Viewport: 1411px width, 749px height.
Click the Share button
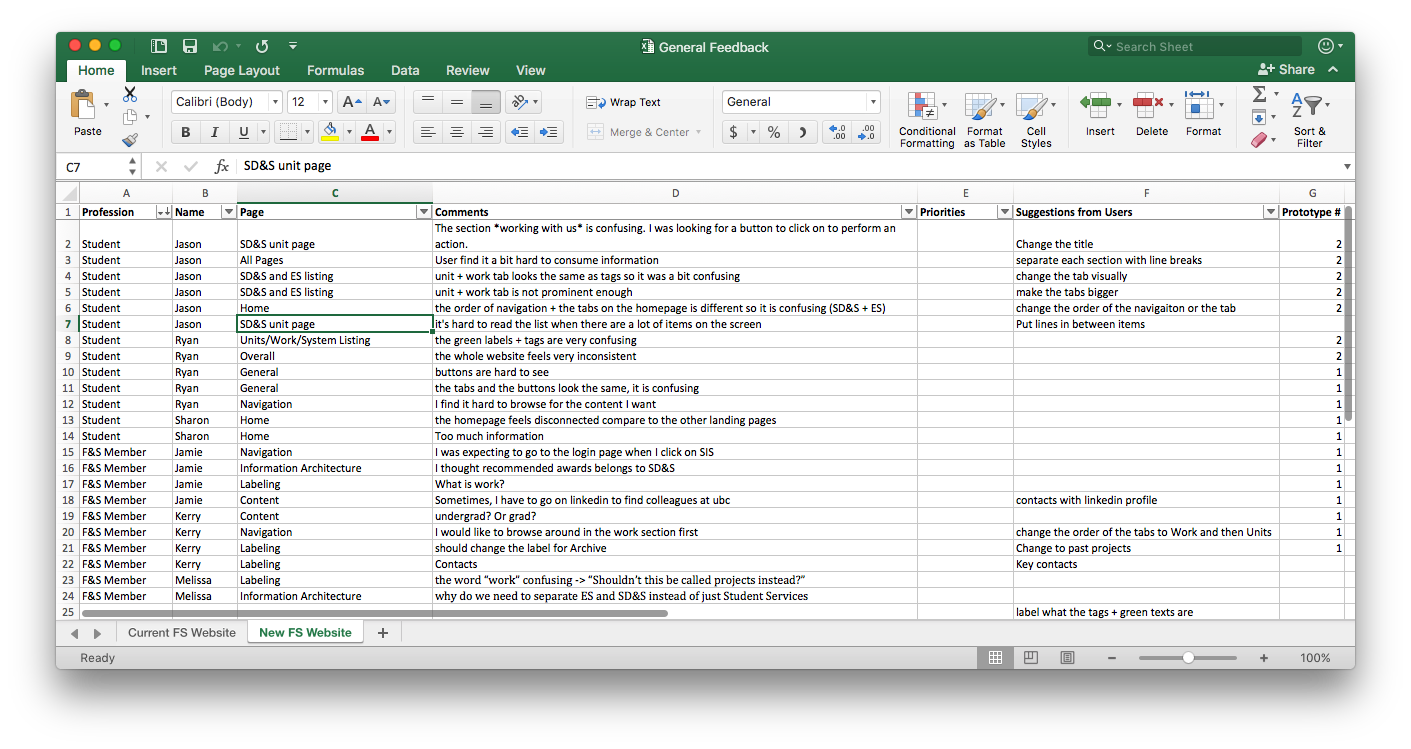pyautogui.click(x=1286, y=69)
